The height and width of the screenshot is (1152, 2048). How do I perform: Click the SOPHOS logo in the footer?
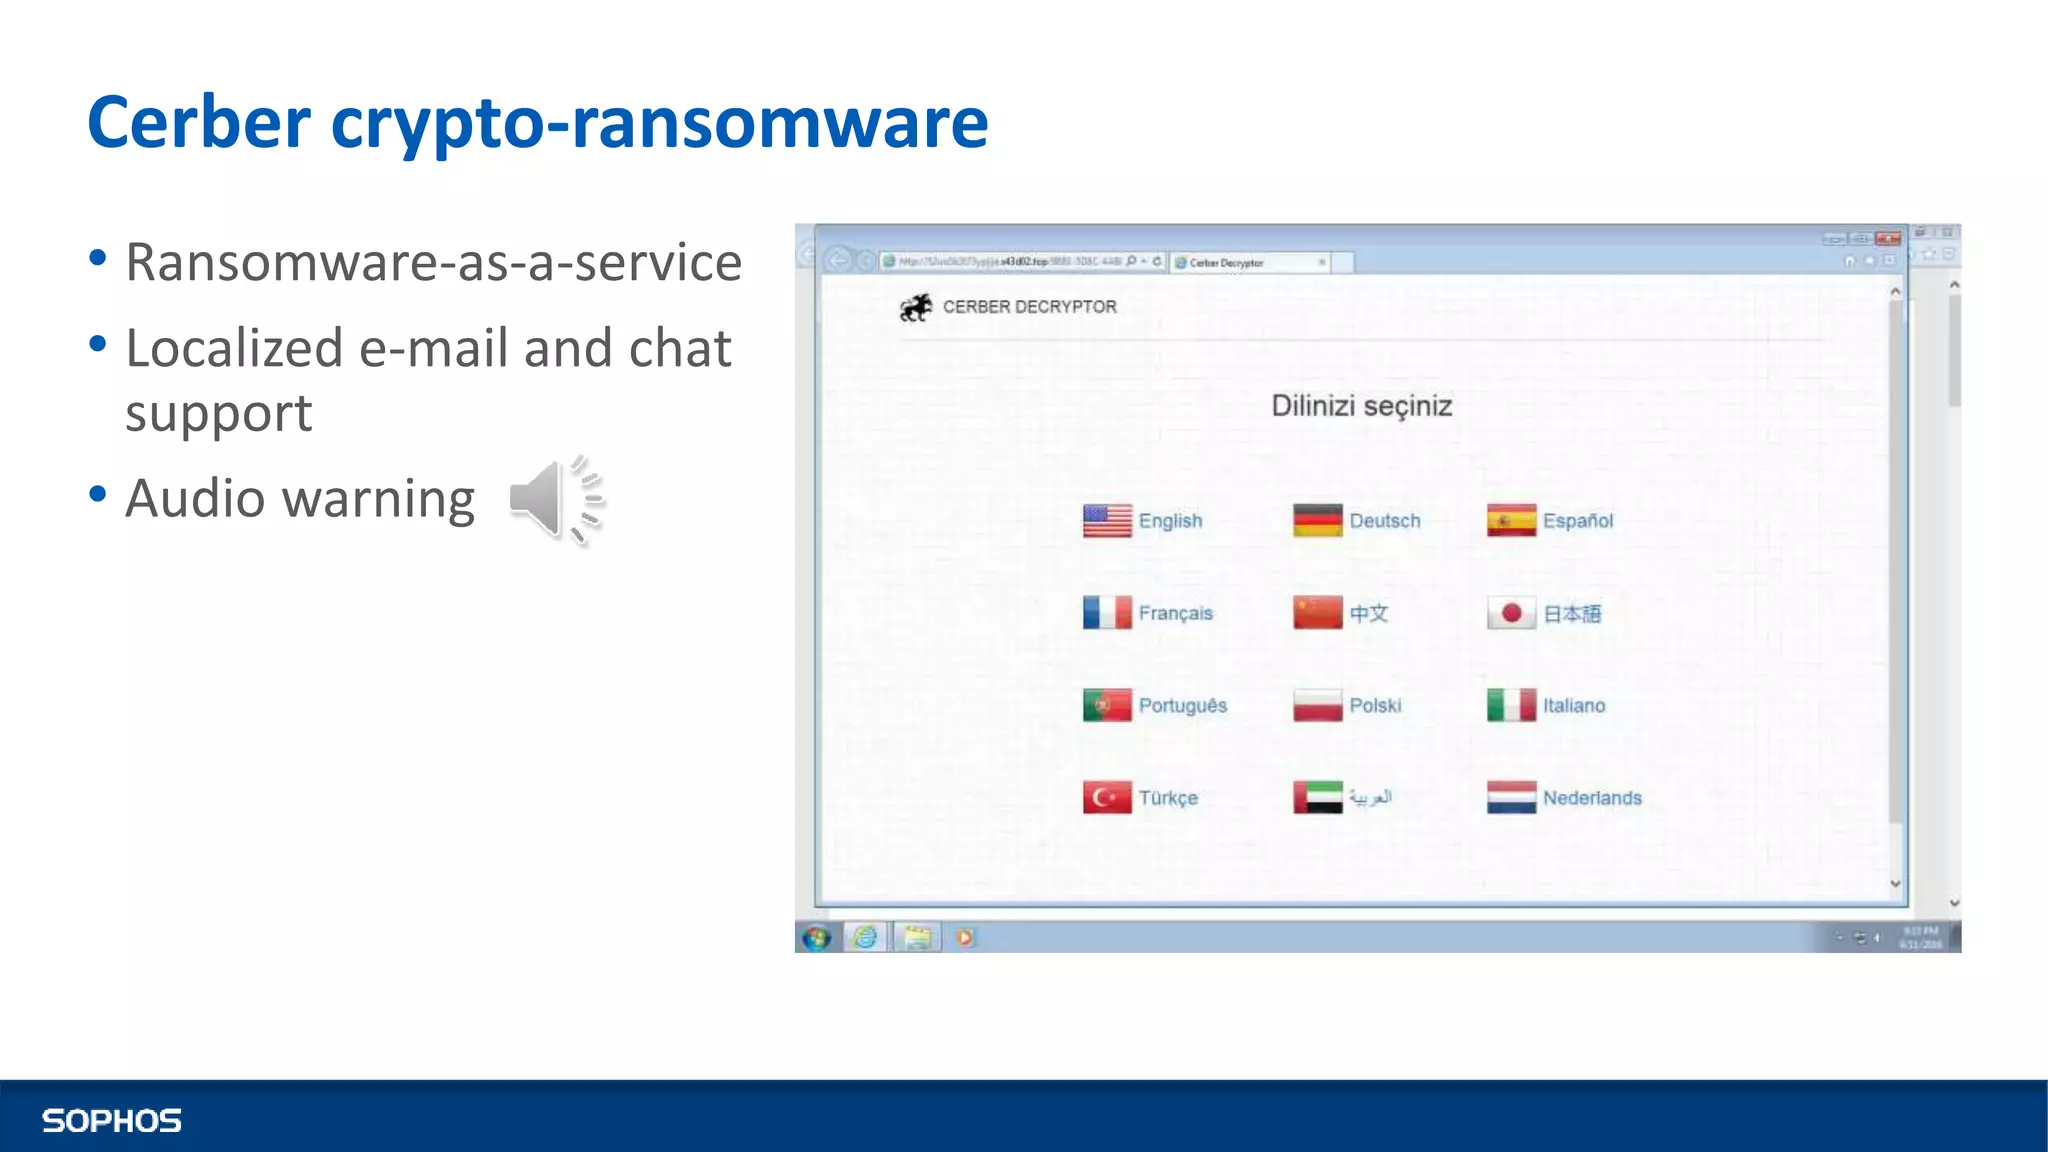click(112, 1121)
